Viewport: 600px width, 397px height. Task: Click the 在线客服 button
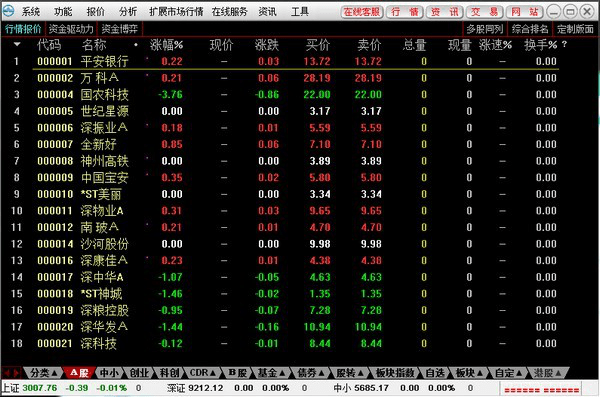tap(362, 12)
